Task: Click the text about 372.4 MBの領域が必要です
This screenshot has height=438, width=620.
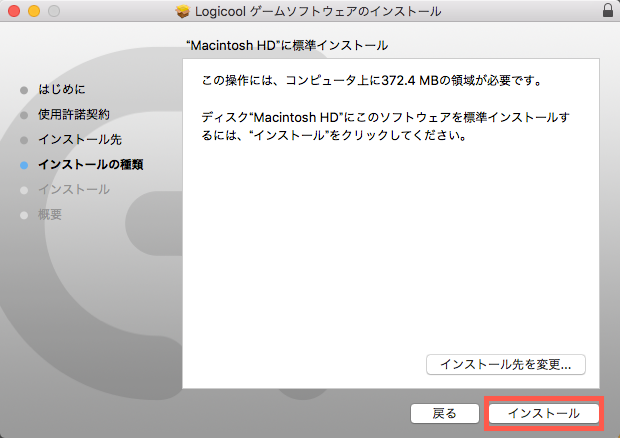Action: [372, 81]
